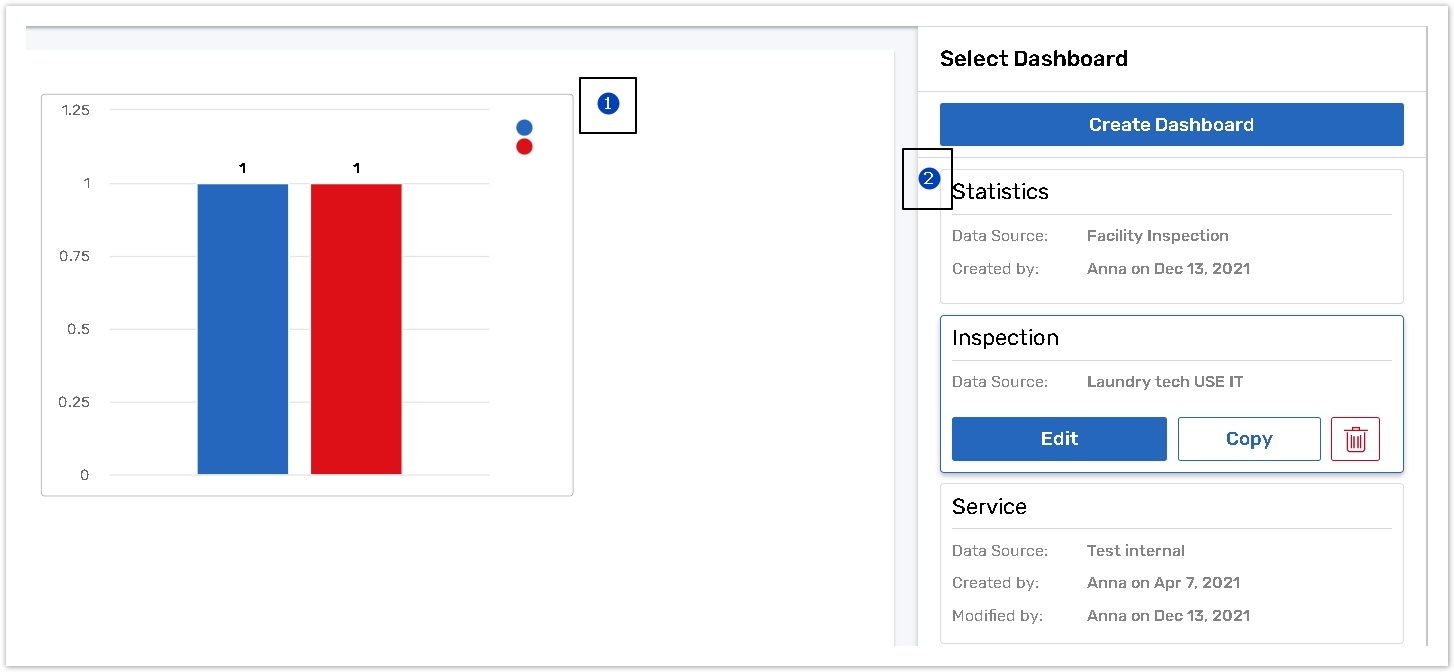
Task: Open the Statistics dashboard title
Action: (x=1000, y=192)
